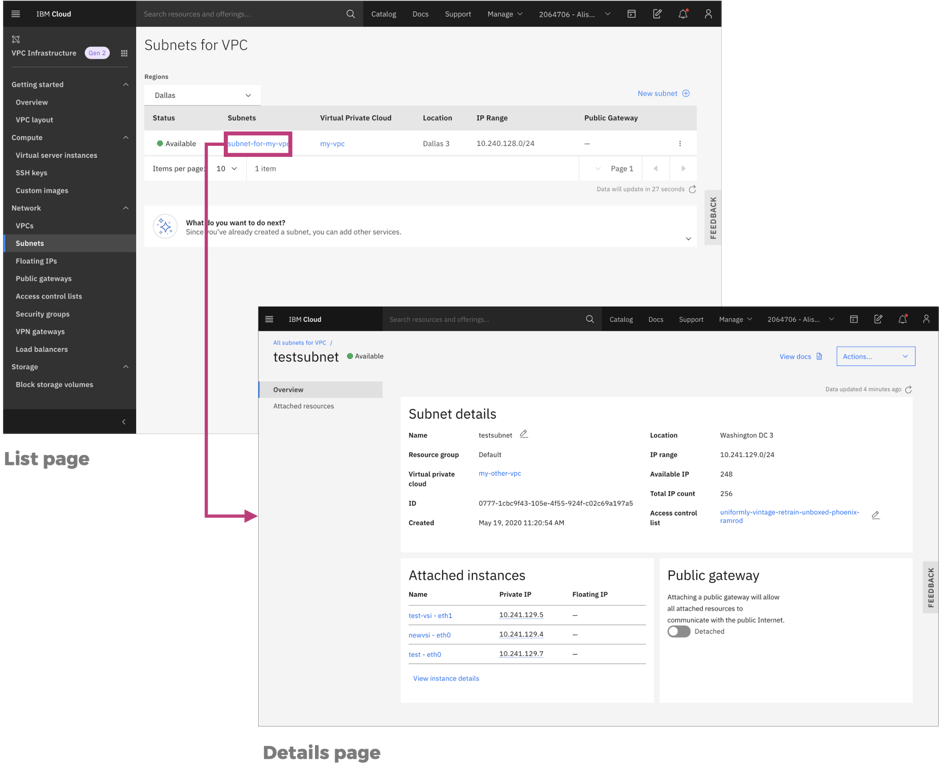Open Docs in List page header
The image size is (939, 768).
point(420,14)
